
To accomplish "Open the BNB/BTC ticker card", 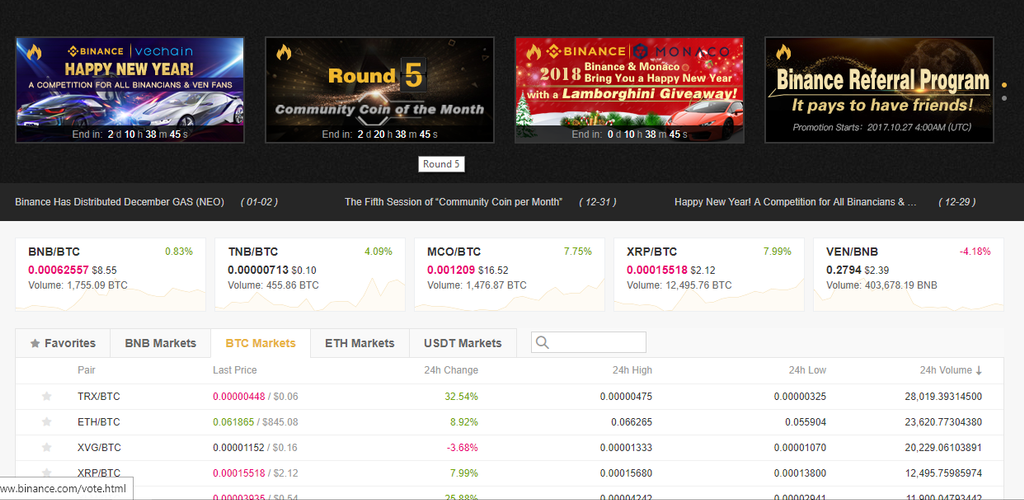I will (110, 274).
